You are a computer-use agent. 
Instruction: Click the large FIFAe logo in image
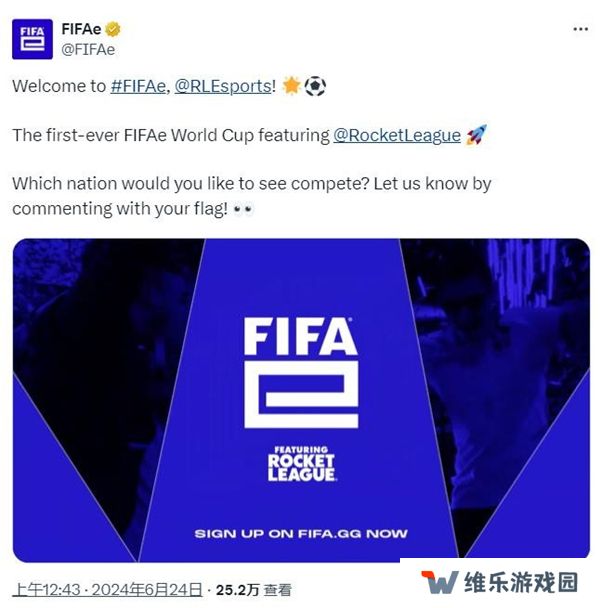[x=301, y=373]
